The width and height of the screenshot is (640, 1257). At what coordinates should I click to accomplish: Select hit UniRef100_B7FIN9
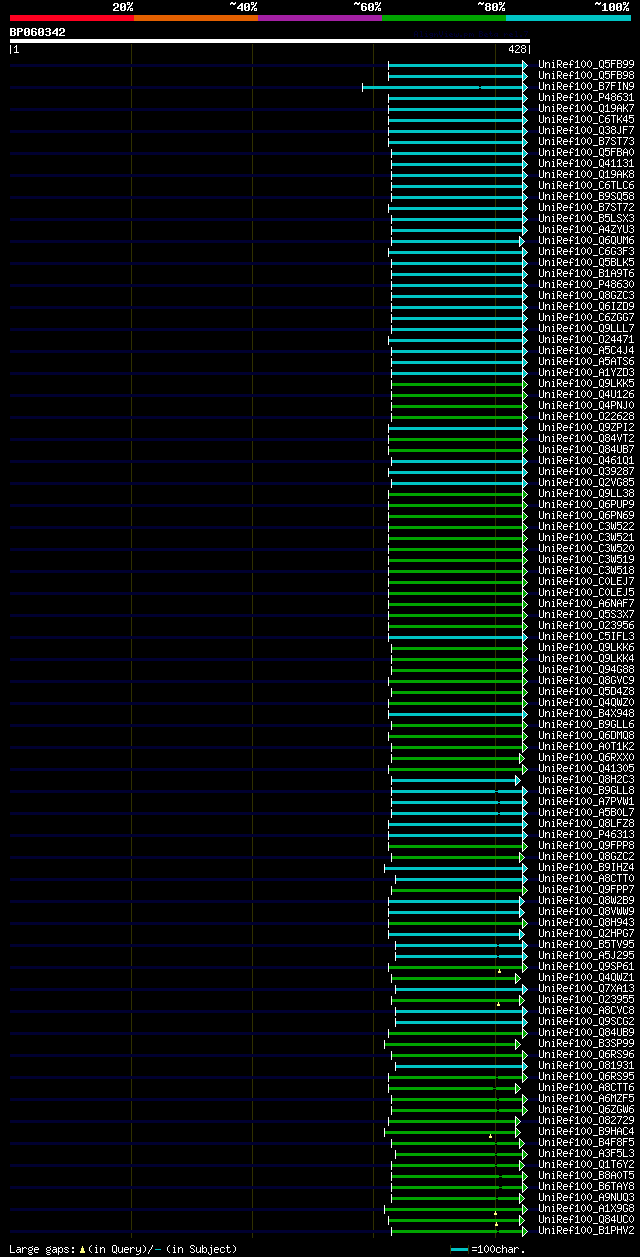586,87
